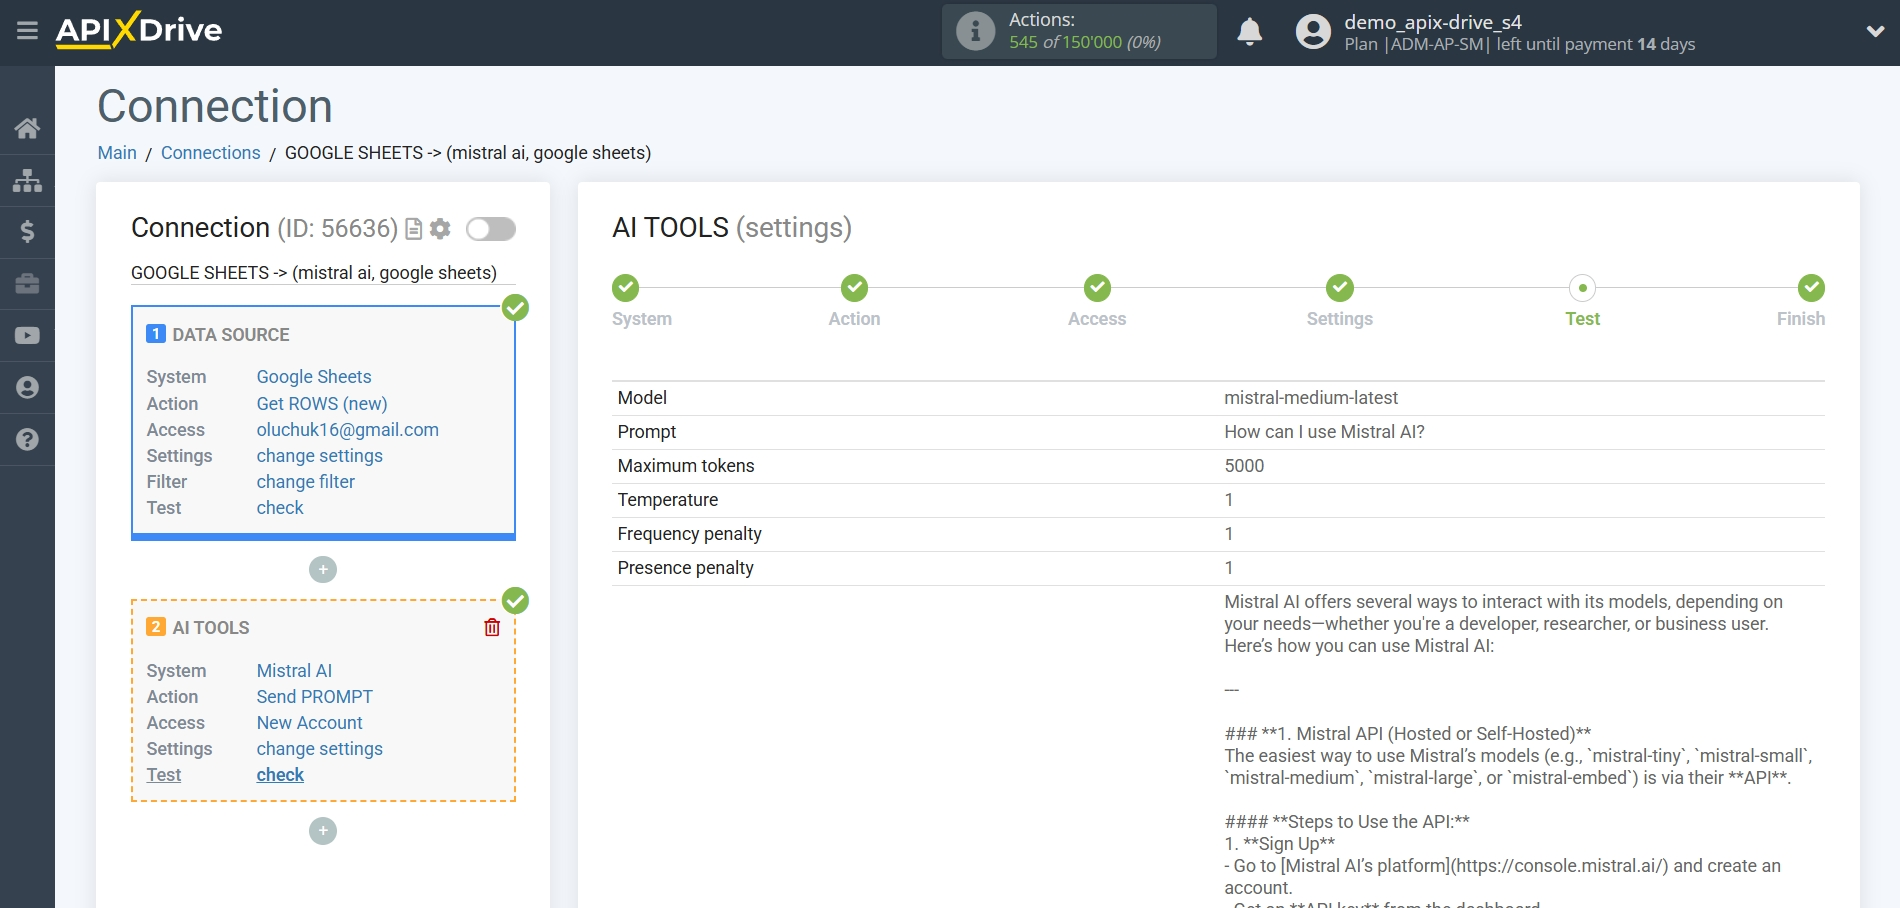Open the hamburger menu in the header
Screen dimensions: 1900x908
pos(27,31)
